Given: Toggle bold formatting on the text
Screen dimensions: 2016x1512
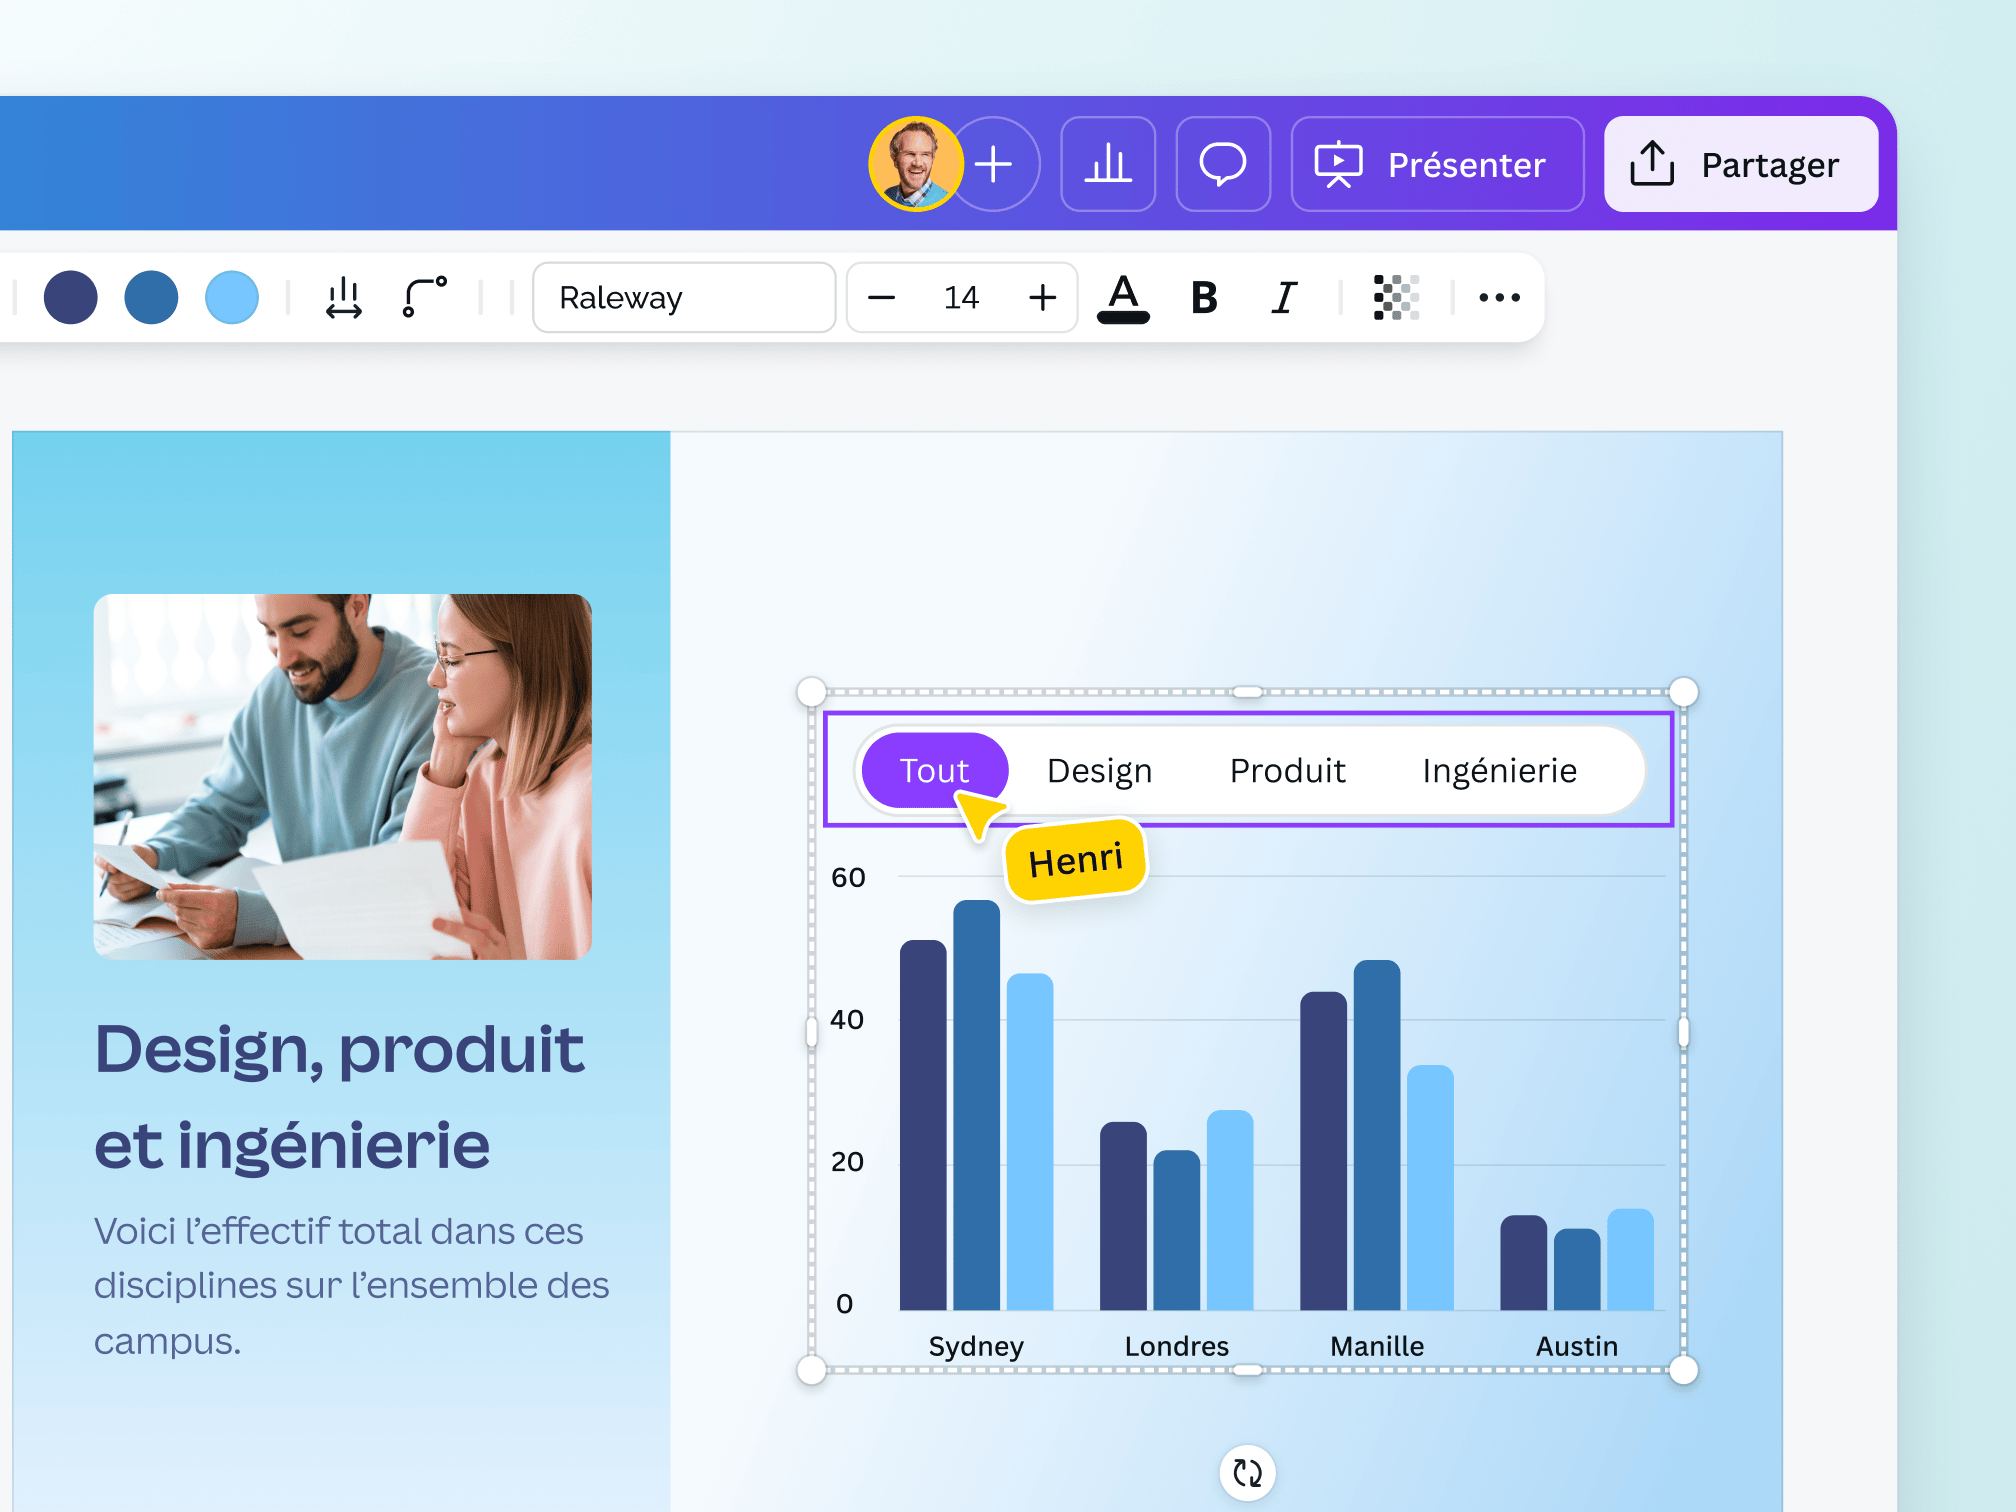Looking at the screenshot, I should tap(1203, 297).
